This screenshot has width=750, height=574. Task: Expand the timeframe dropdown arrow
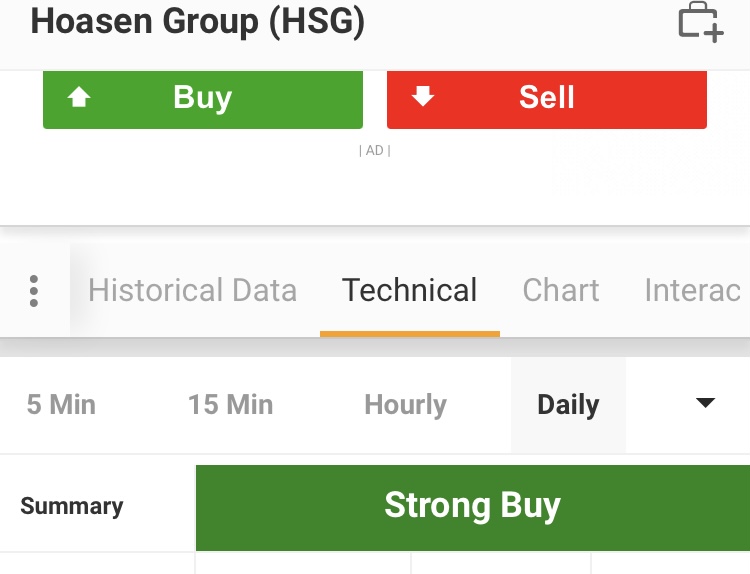705,403
